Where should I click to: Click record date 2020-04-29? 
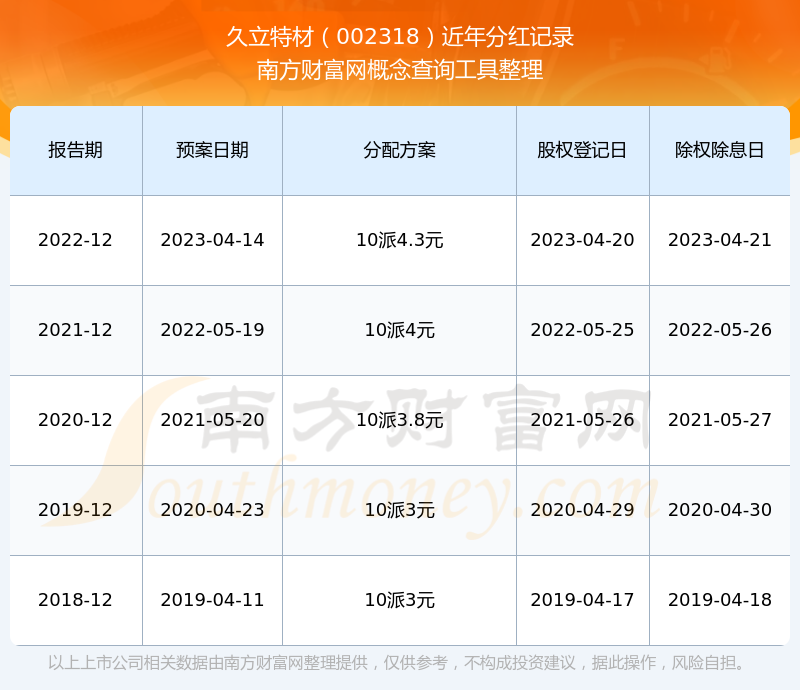(x=582, y=509)
